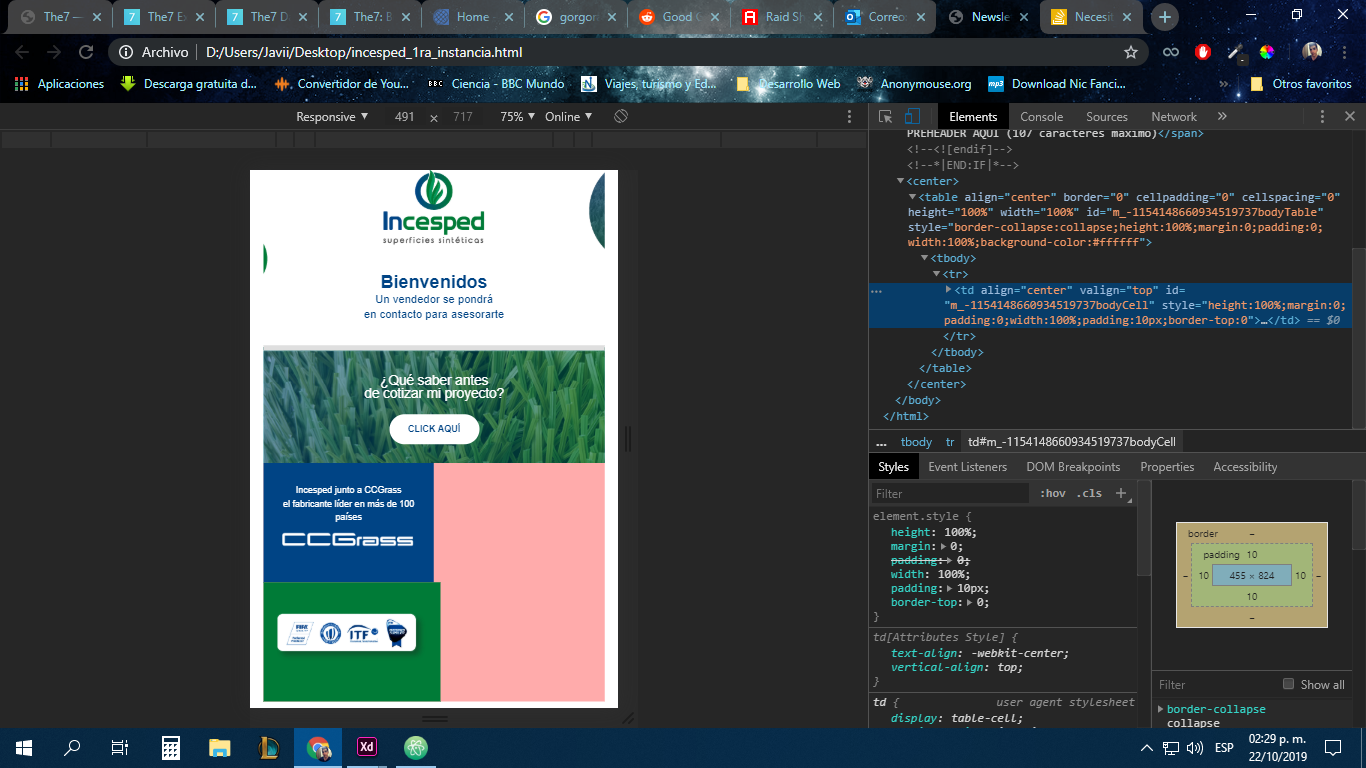
Task: Edit the viewport width field 491
Action: [x=404, y=117]
